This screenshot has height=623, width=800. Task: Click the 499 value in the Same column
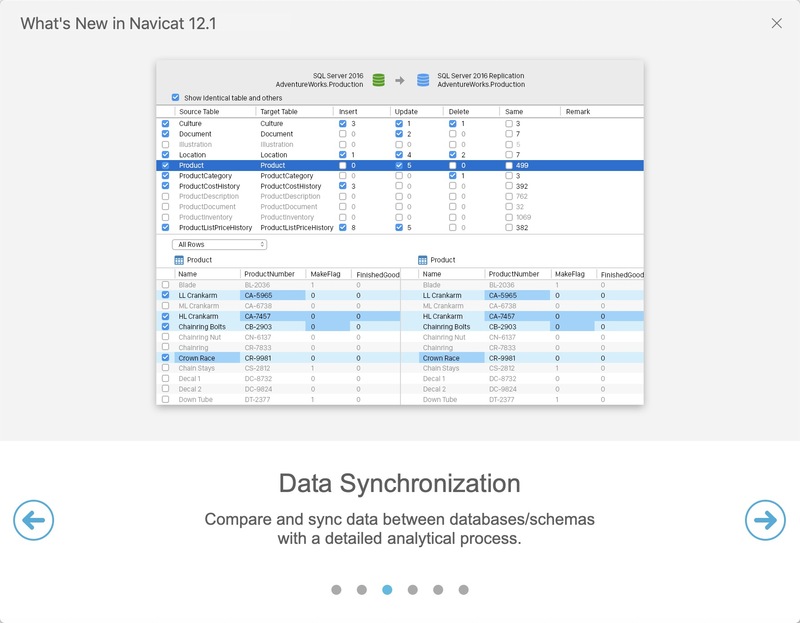[x=522, y=165]
